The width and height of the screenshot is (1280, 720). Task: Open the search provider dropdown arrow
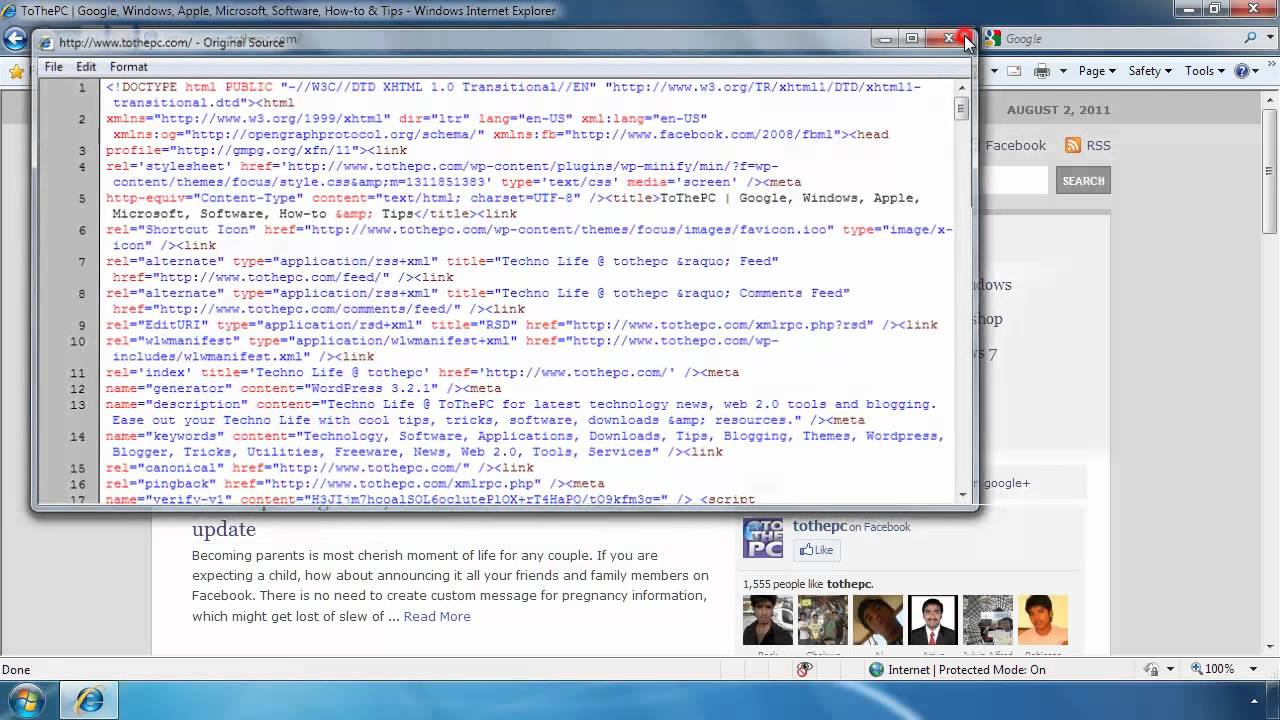coord(1268,38)
